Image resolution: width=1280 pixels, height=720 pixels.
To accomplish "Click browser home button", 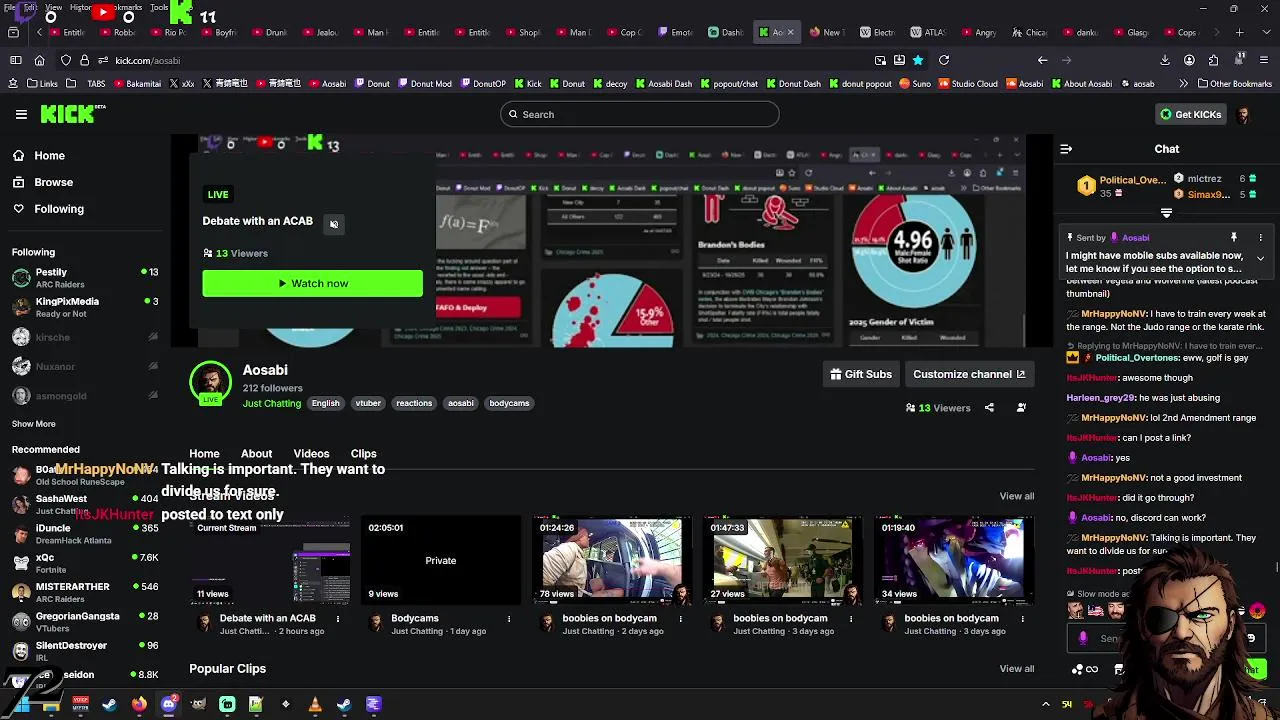I will click(x=39, y=60).
